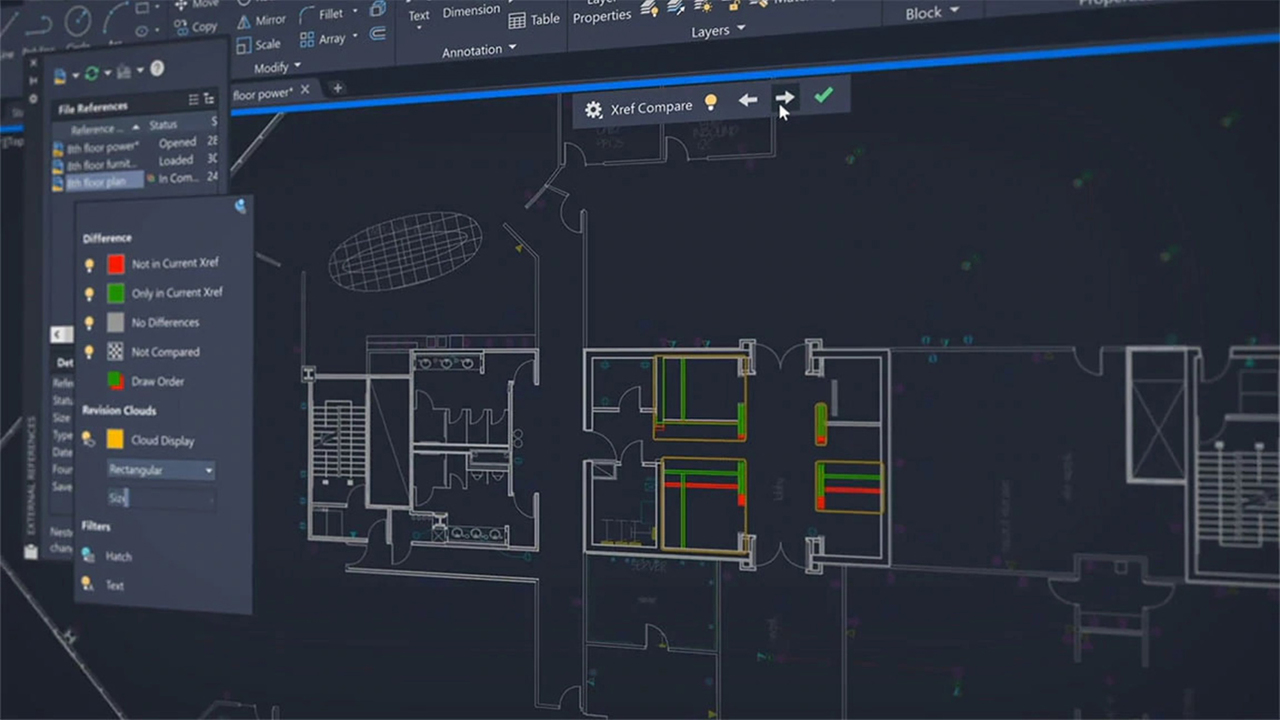Select the Fillet tool
This screenshot has width=1280, height=720.
pos(327,13)
